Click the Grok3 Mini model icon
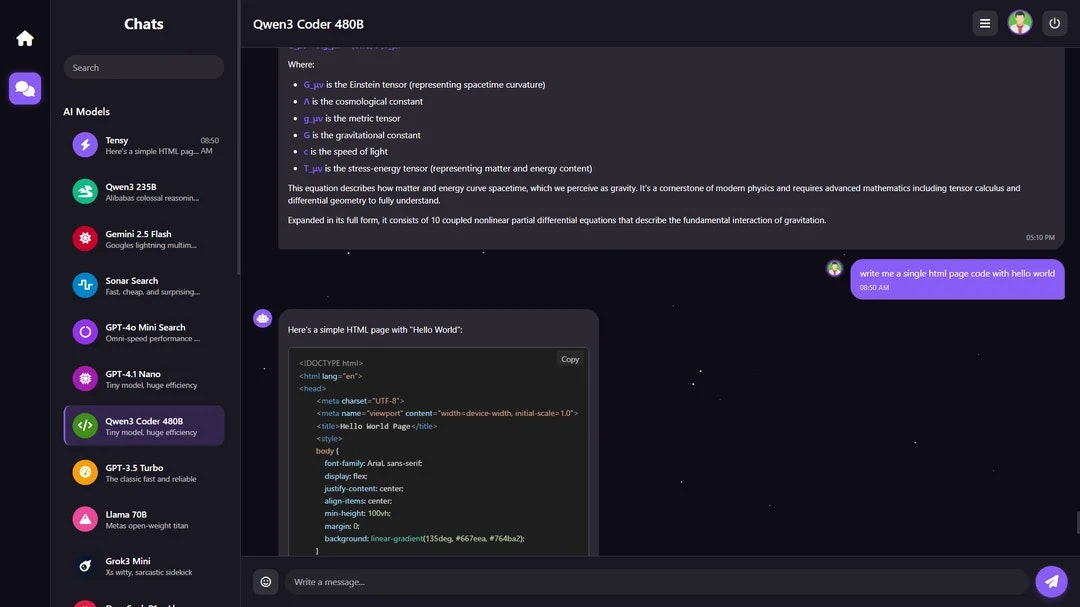The height and width of the screenshot is (607, 1080). click(x=84, y=566)
